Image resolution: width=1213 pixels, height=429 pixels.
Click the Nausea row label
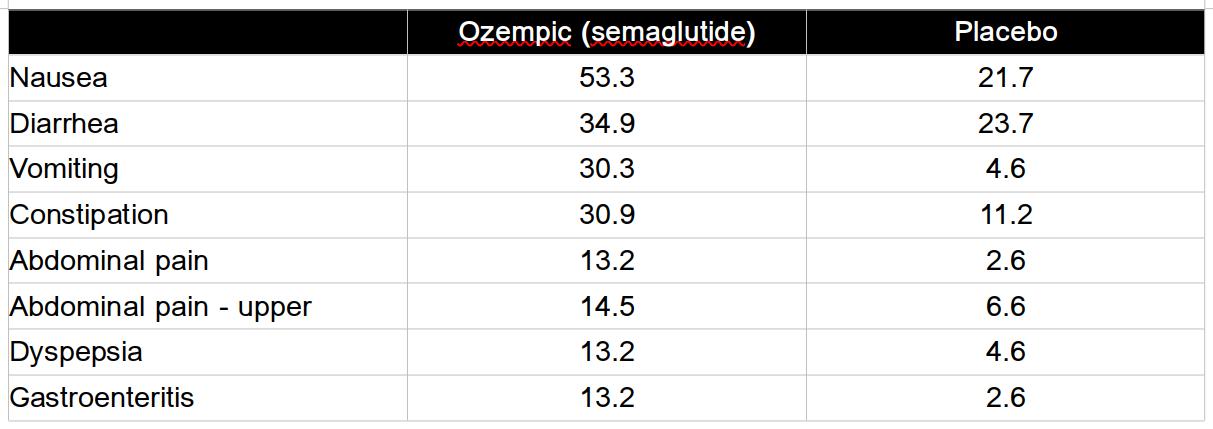click(x=58, y=78)
